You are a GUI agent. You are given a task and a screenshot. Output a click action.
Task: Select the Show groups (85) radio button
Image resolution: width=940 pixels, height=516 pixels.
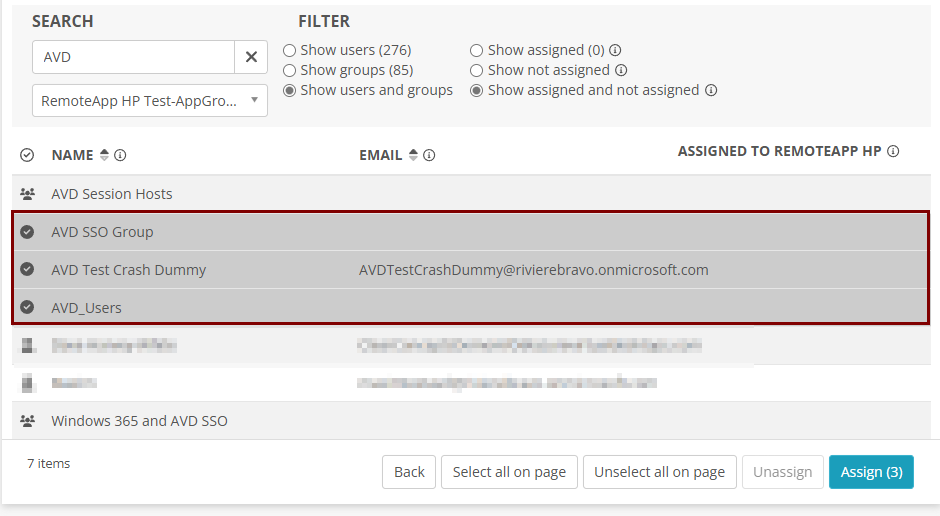pyautogui.click(x=290, y=70)
